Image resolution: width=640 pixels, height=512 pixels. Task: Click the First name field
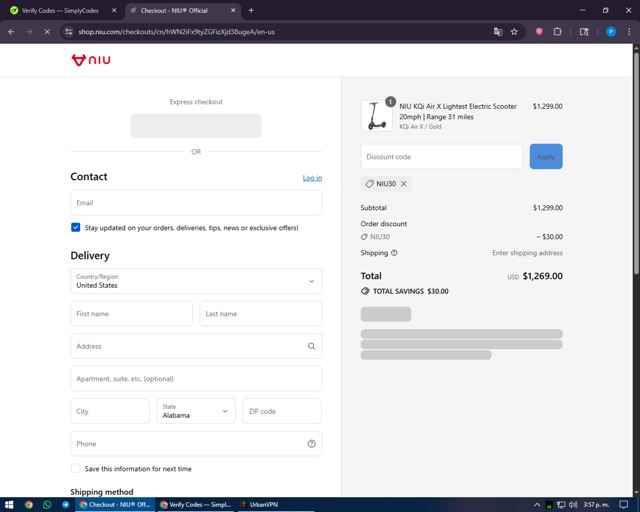(x=131, y=314)
